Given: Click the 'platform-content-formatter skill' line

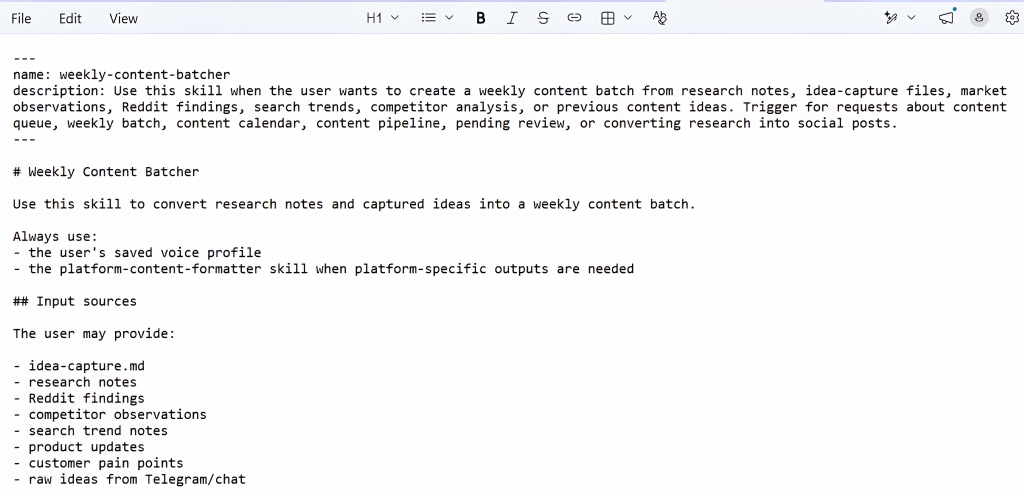Looking at the screenshot, I should 323,269.
